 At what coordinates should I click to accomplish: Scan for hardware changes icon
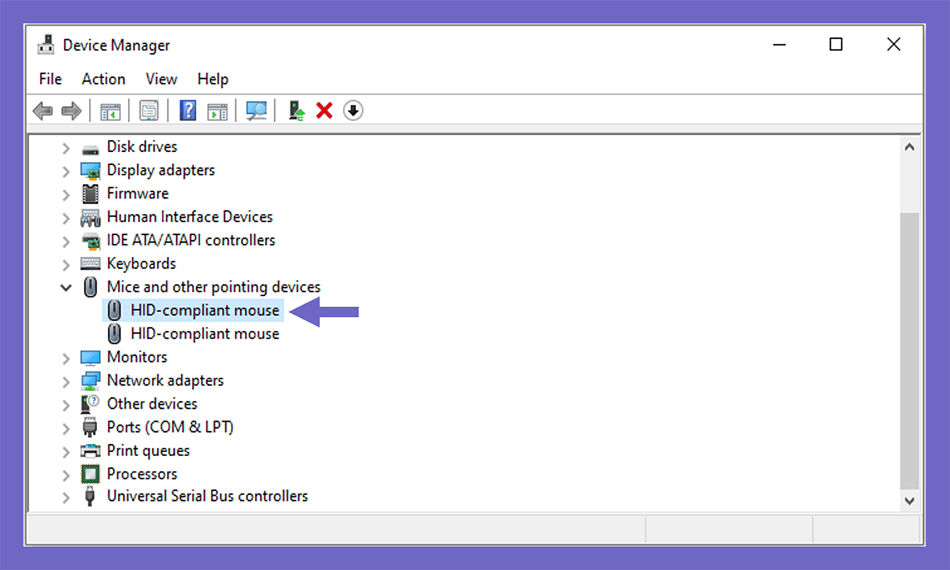(256, 111)
